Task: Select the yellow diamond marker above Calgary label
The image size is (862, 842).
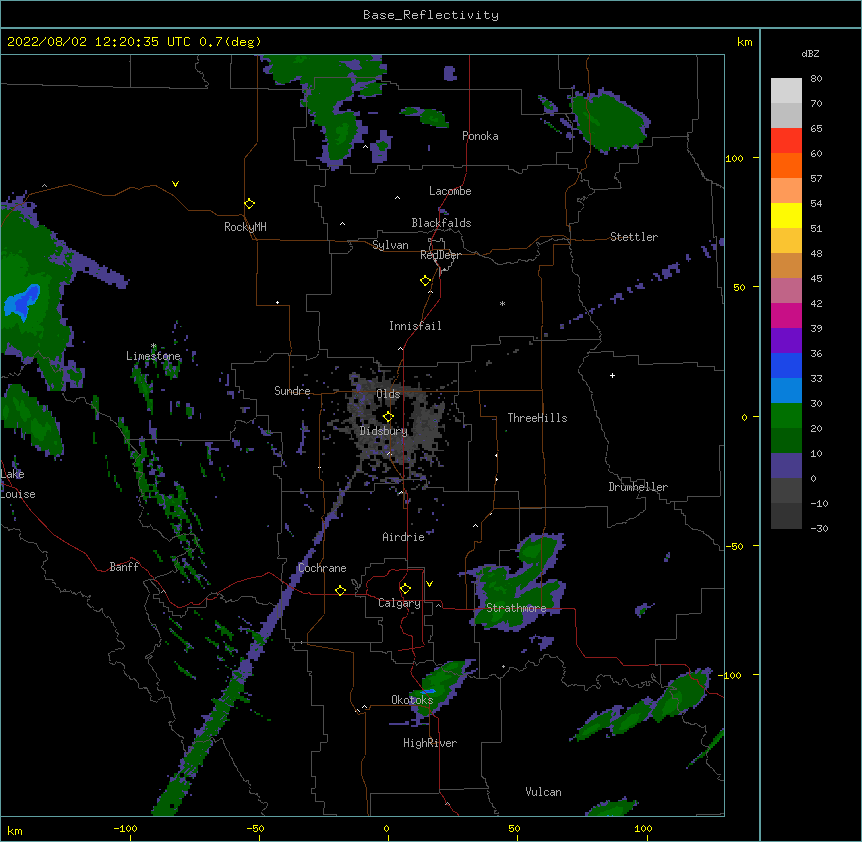Action: pyautogui.click(x=405, y=589)
